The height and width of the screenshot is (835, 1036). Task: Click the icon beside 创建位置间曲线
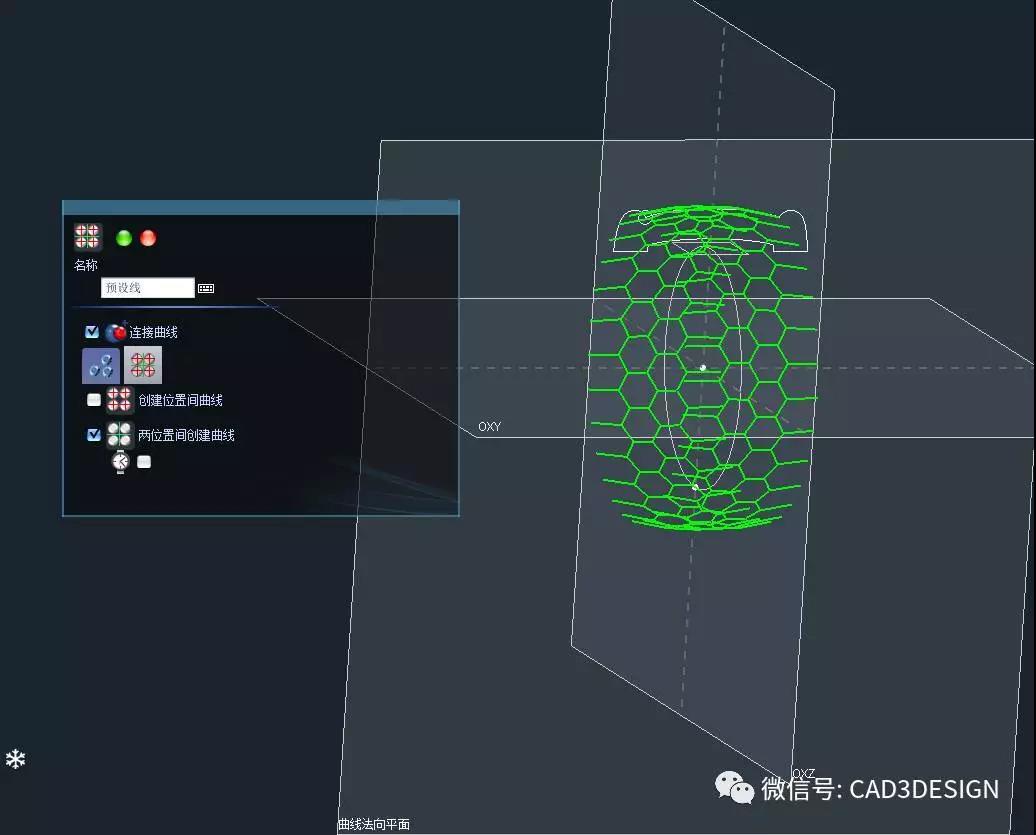[120, 400]
